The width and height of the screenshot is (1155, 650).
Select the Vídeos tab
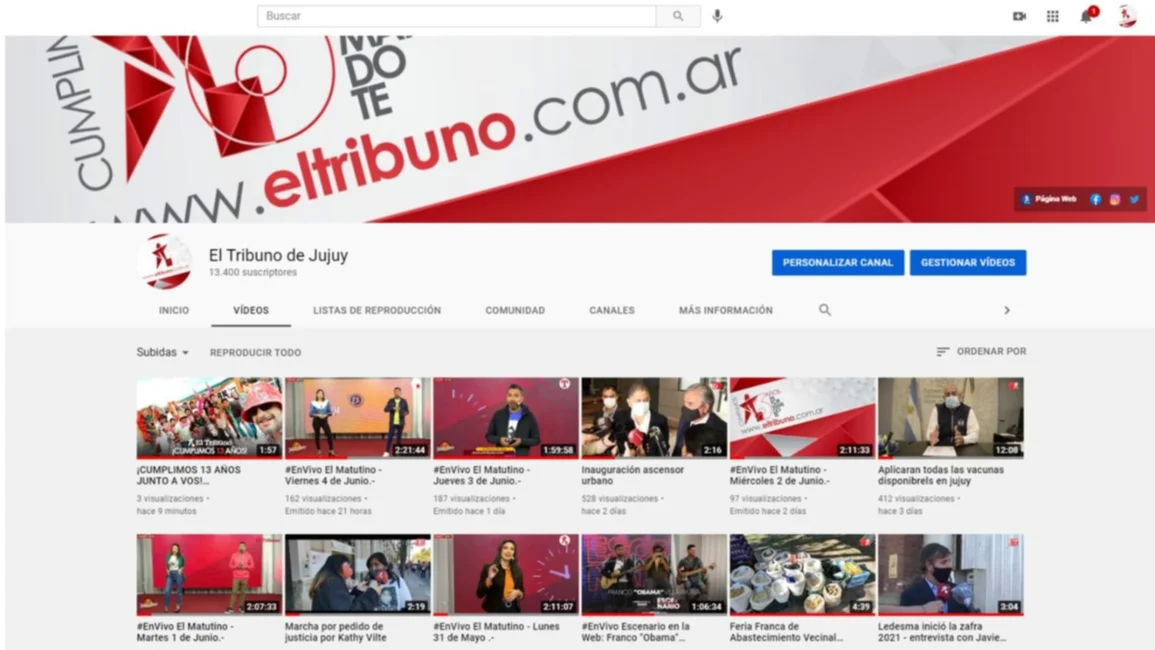pyautogui.click(x=251, y=310)
